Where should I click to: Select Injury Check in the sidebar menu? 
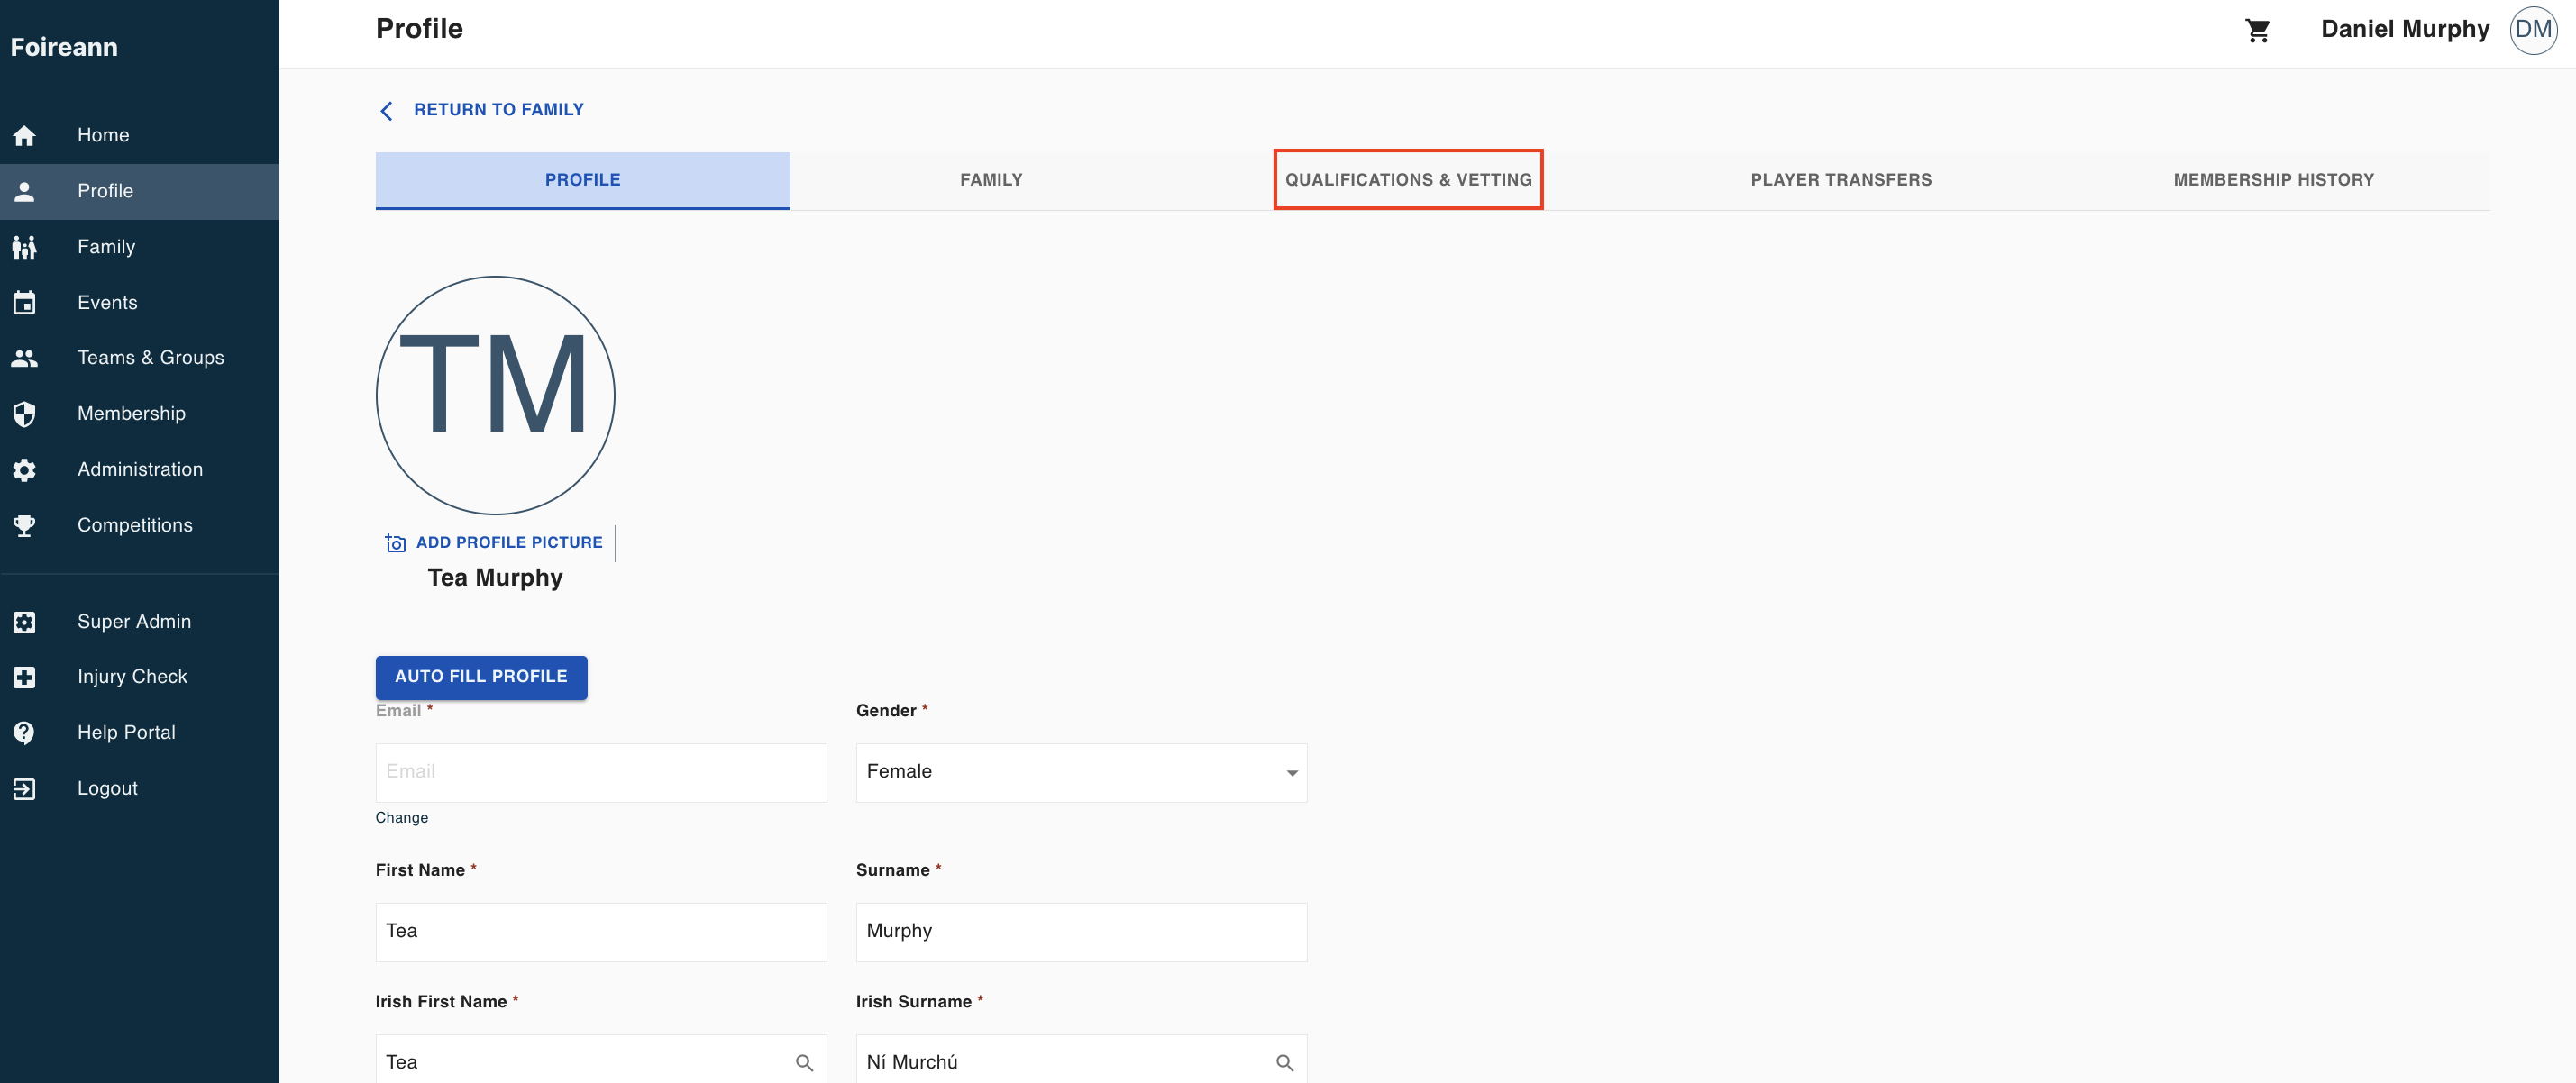coord(139,677)
